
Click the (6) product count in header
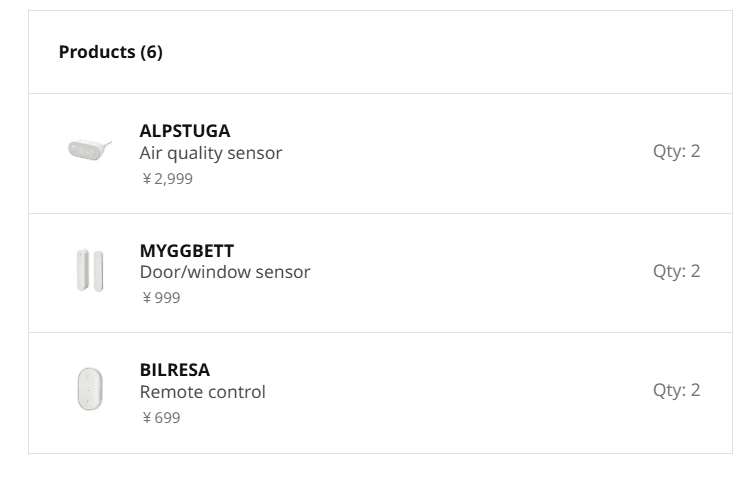pos(150,52)
